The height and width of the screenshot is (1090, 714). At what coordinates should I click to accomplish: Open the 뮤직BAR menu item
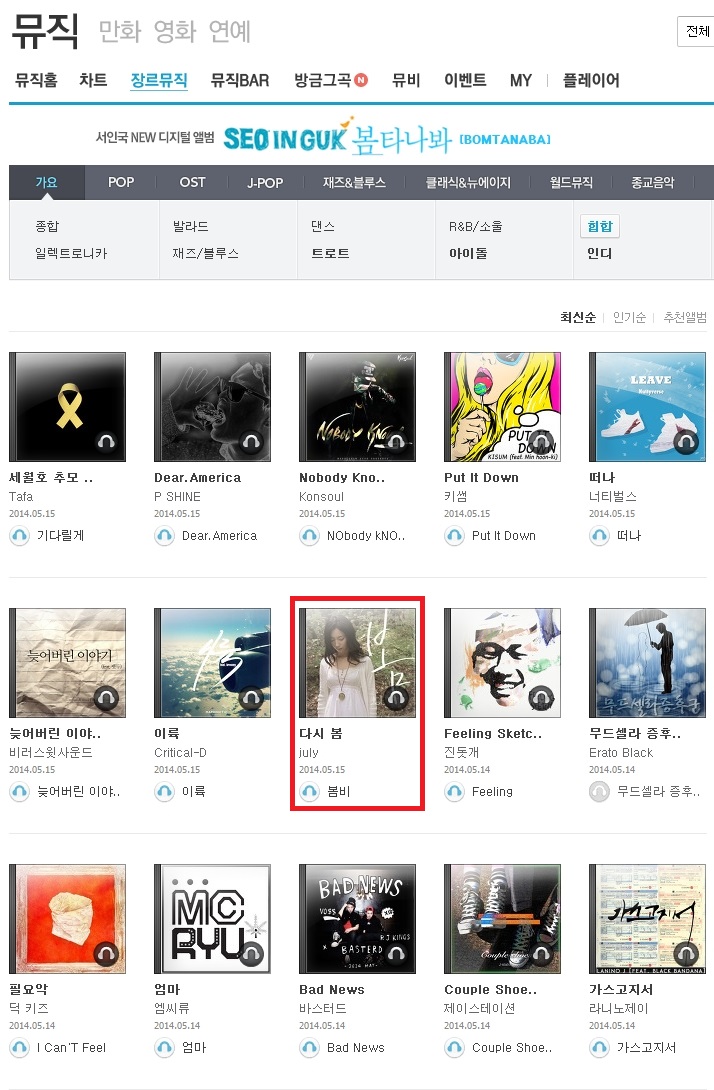coord(240,80)
